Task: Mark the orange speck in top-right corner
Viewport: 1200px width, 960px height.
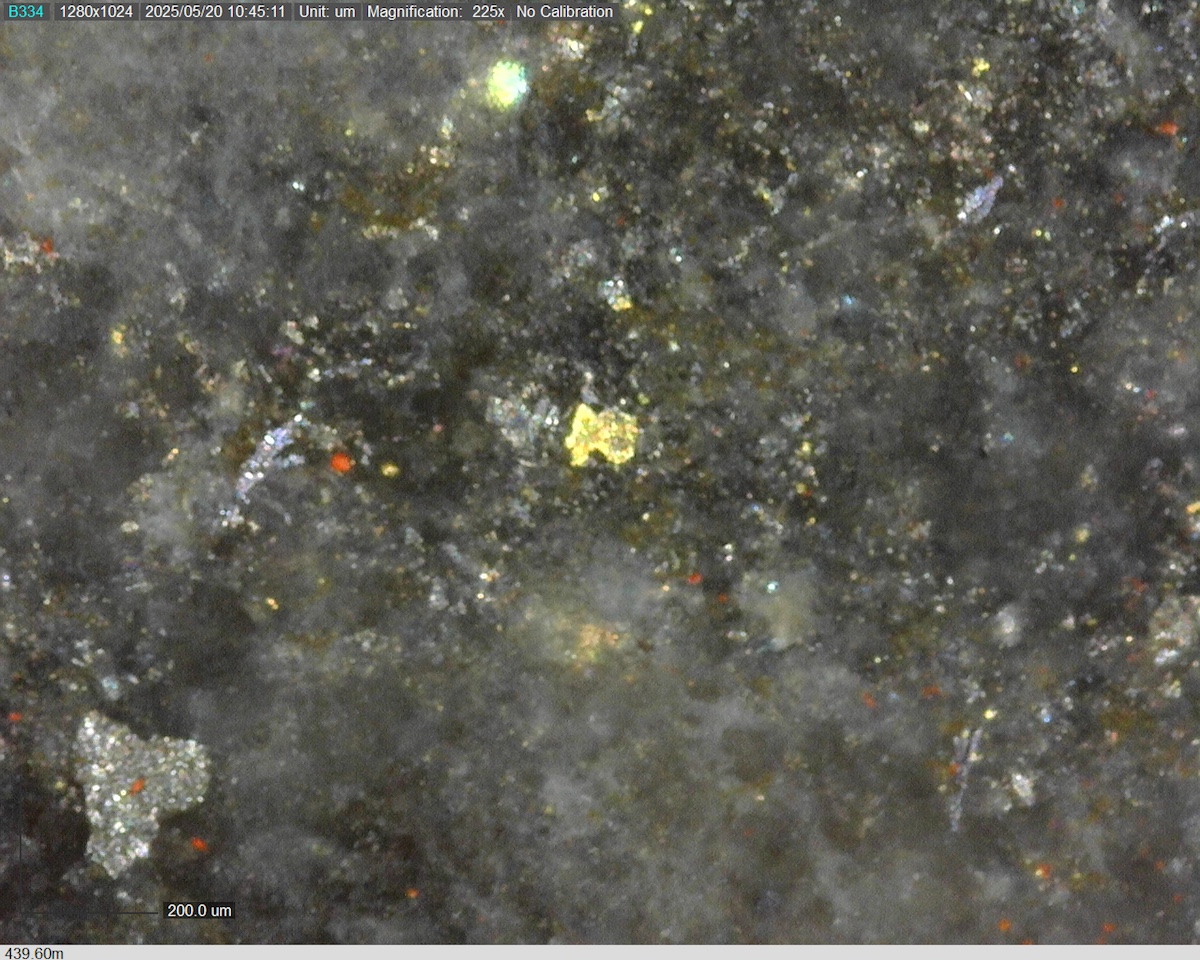Action: [x=1167, y=129]
